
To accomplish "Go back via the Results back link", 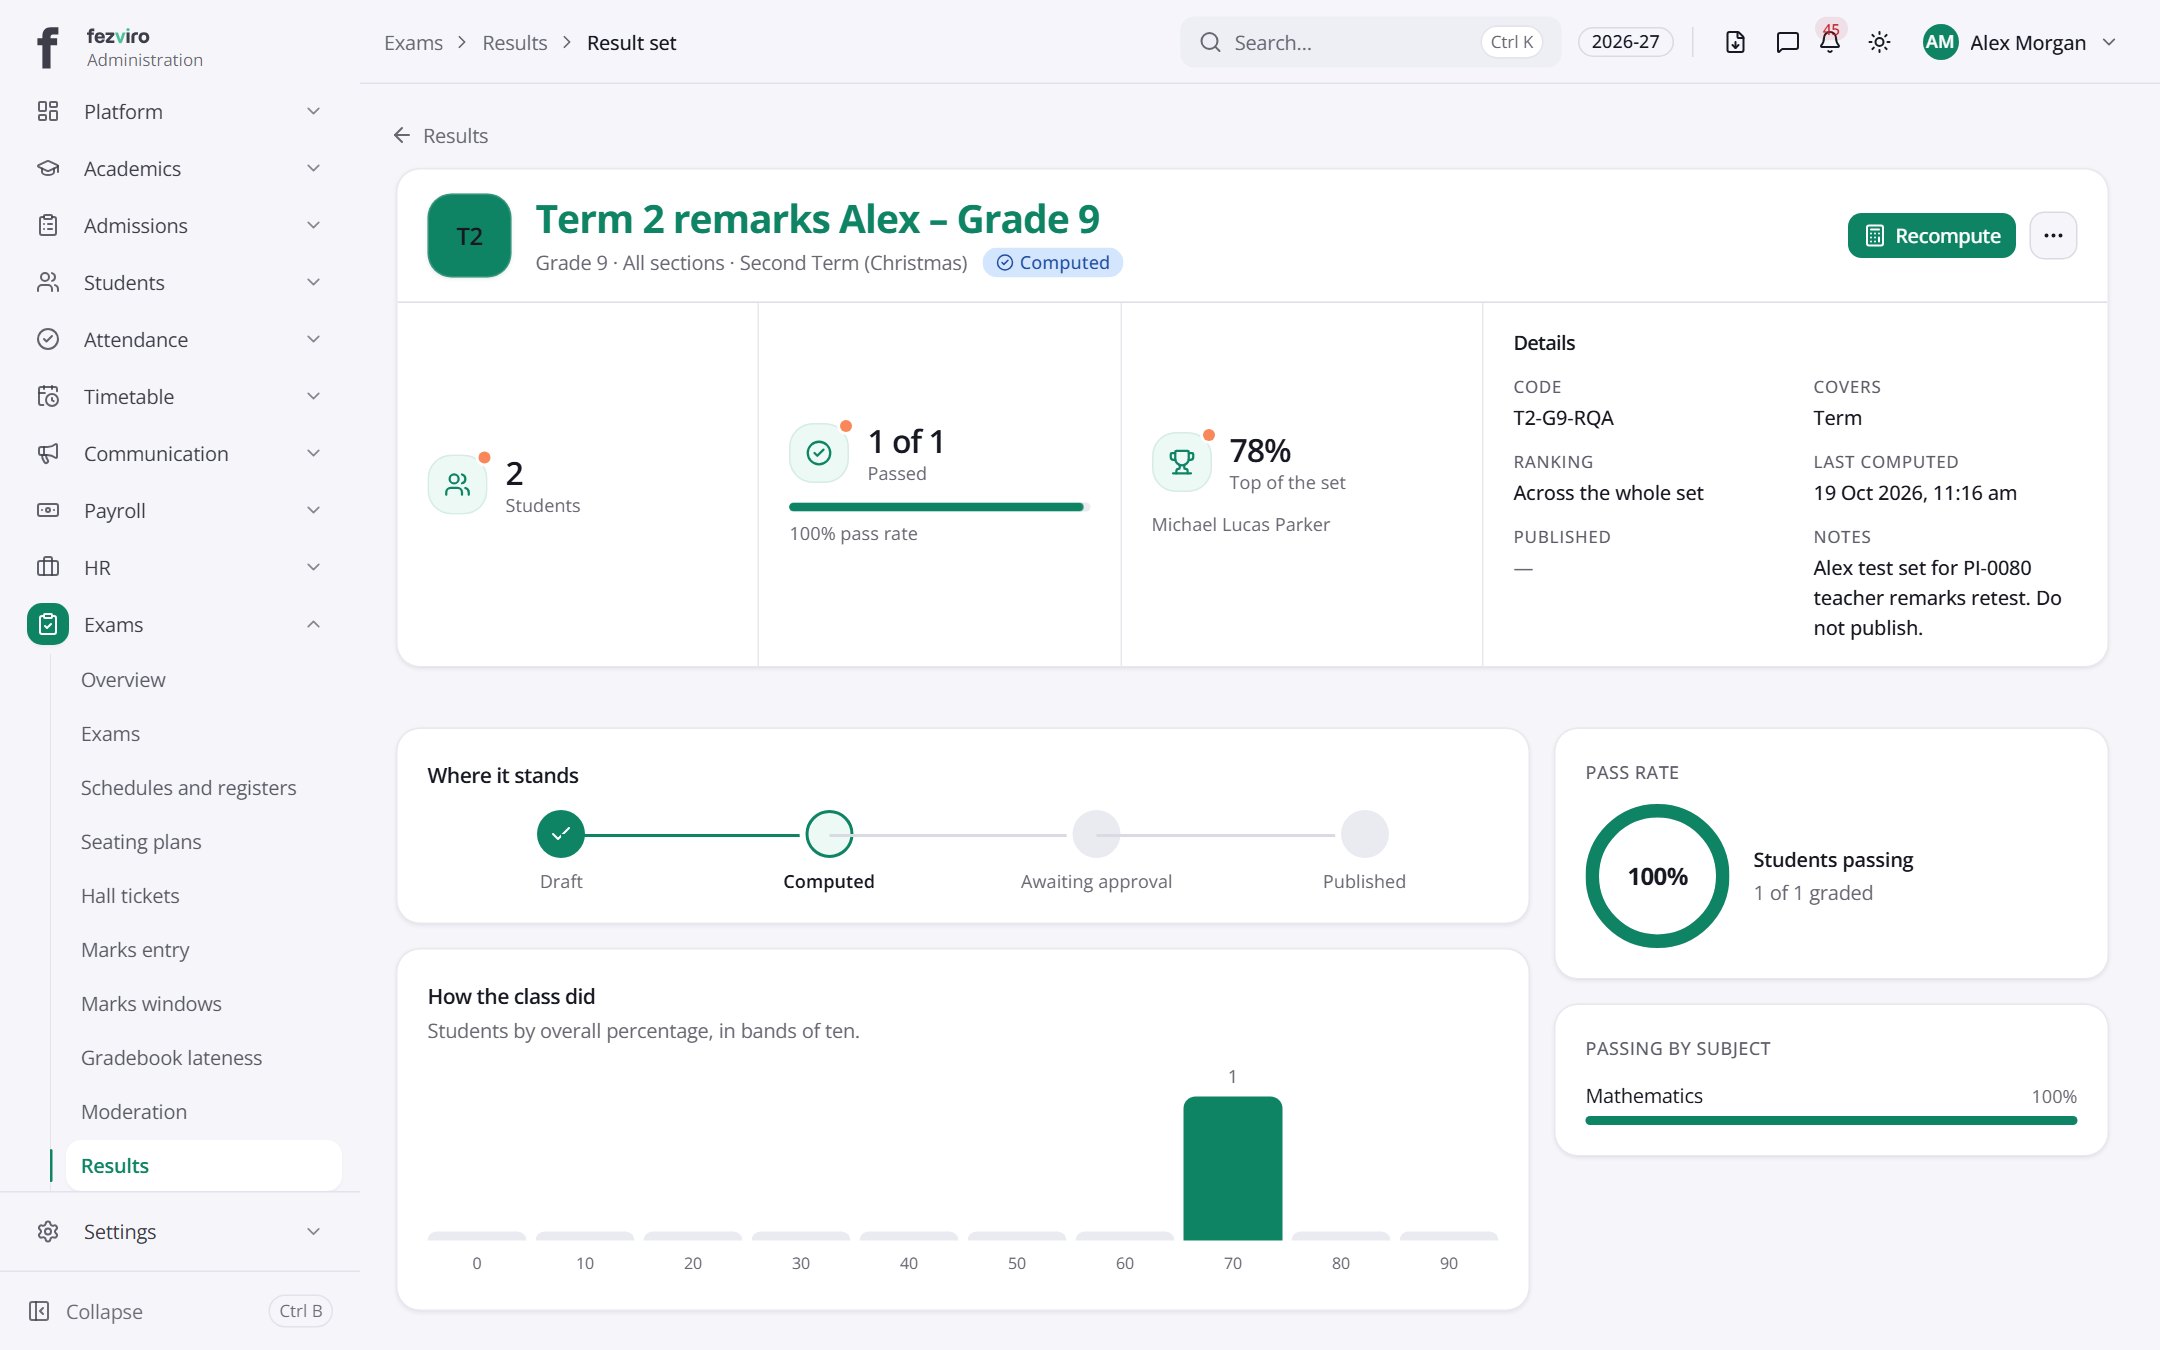I will [441, 136].
